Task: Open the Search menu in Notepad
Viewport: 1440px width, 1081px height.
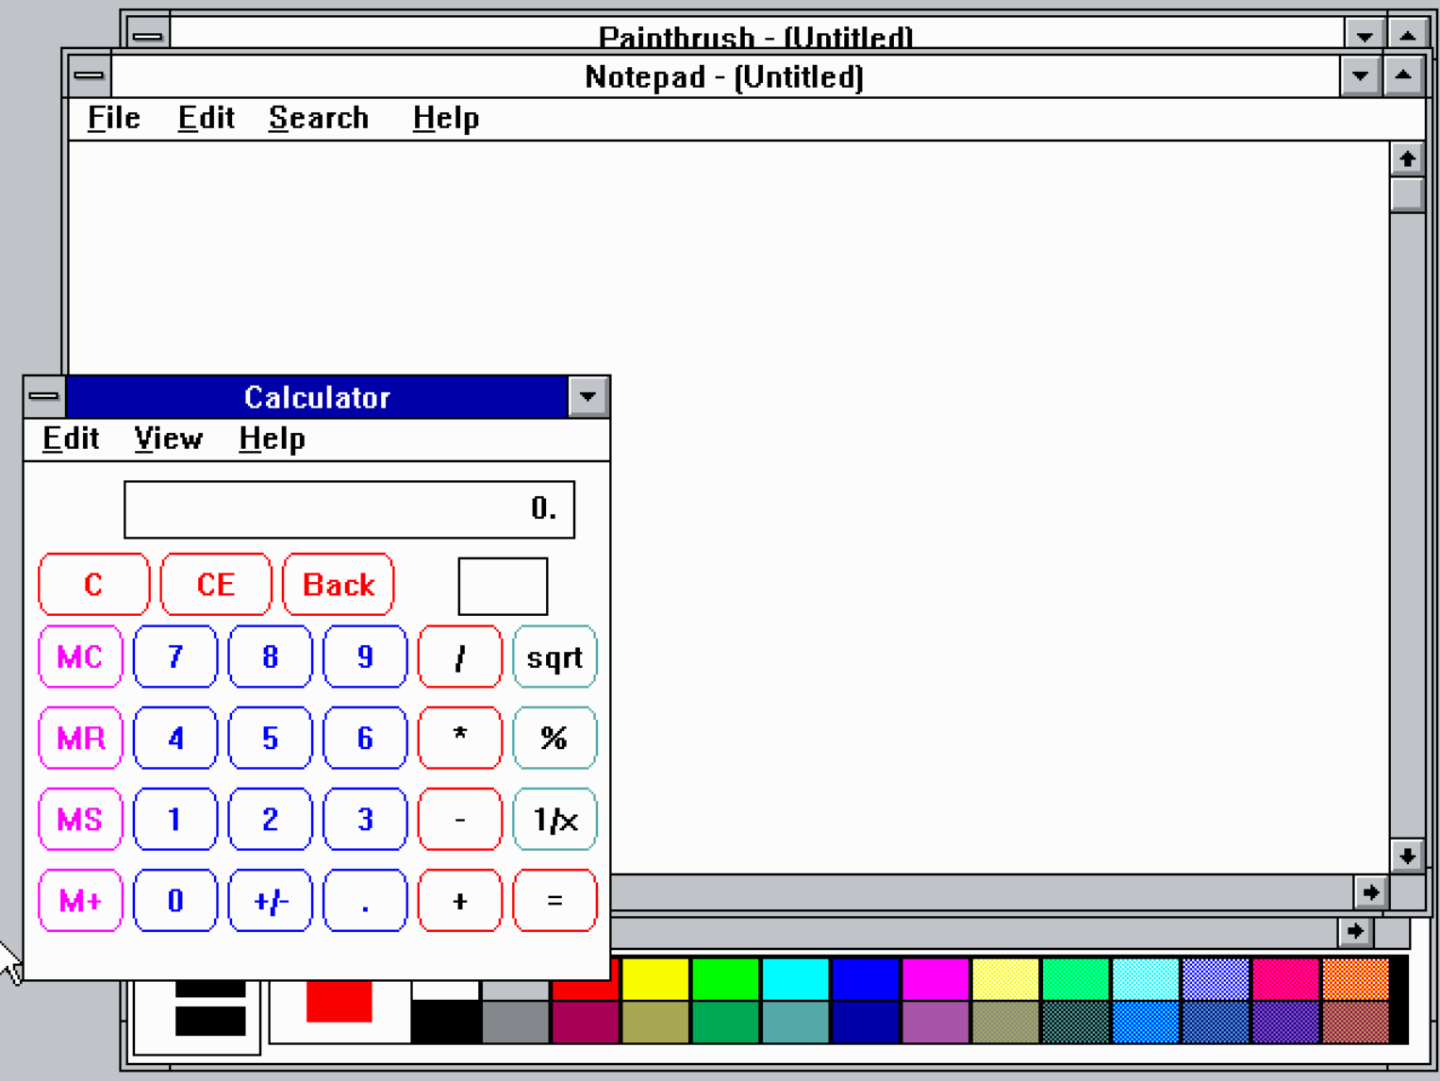Action: pyautogui.click(x=318, y=117)
